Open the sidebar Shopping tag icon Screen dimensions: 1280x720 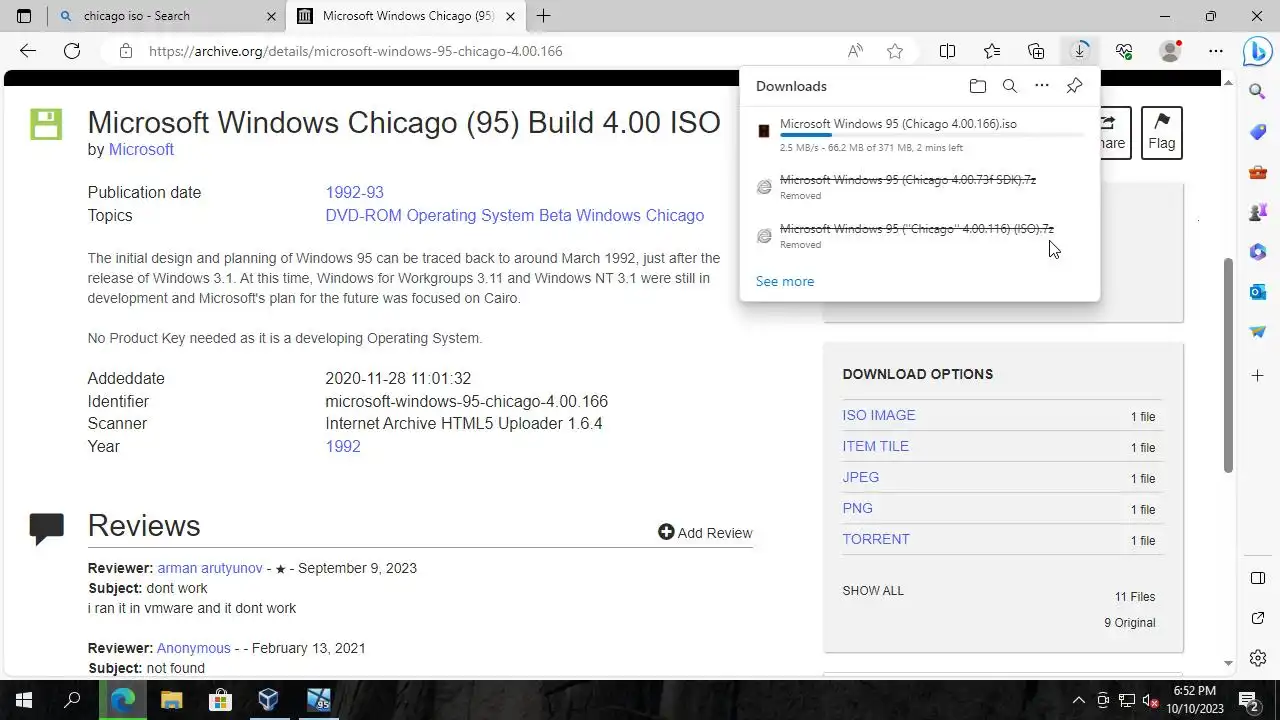(x=1258, y=132)
